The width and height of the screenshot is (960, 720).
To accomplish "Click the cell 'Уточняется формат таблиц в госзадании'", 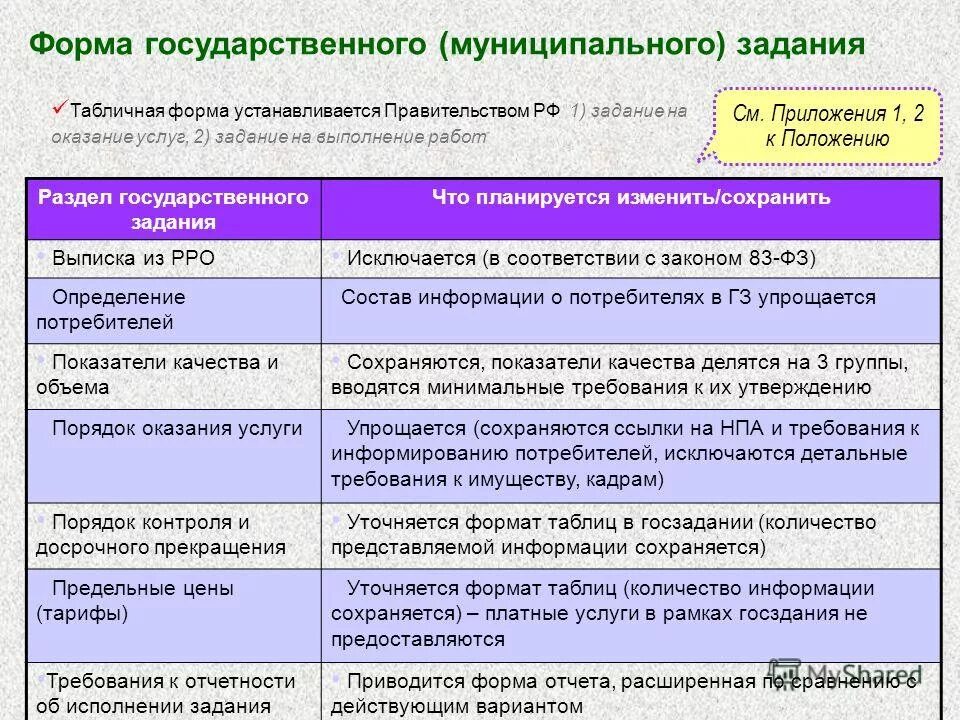I will click(x=631, y=536).
